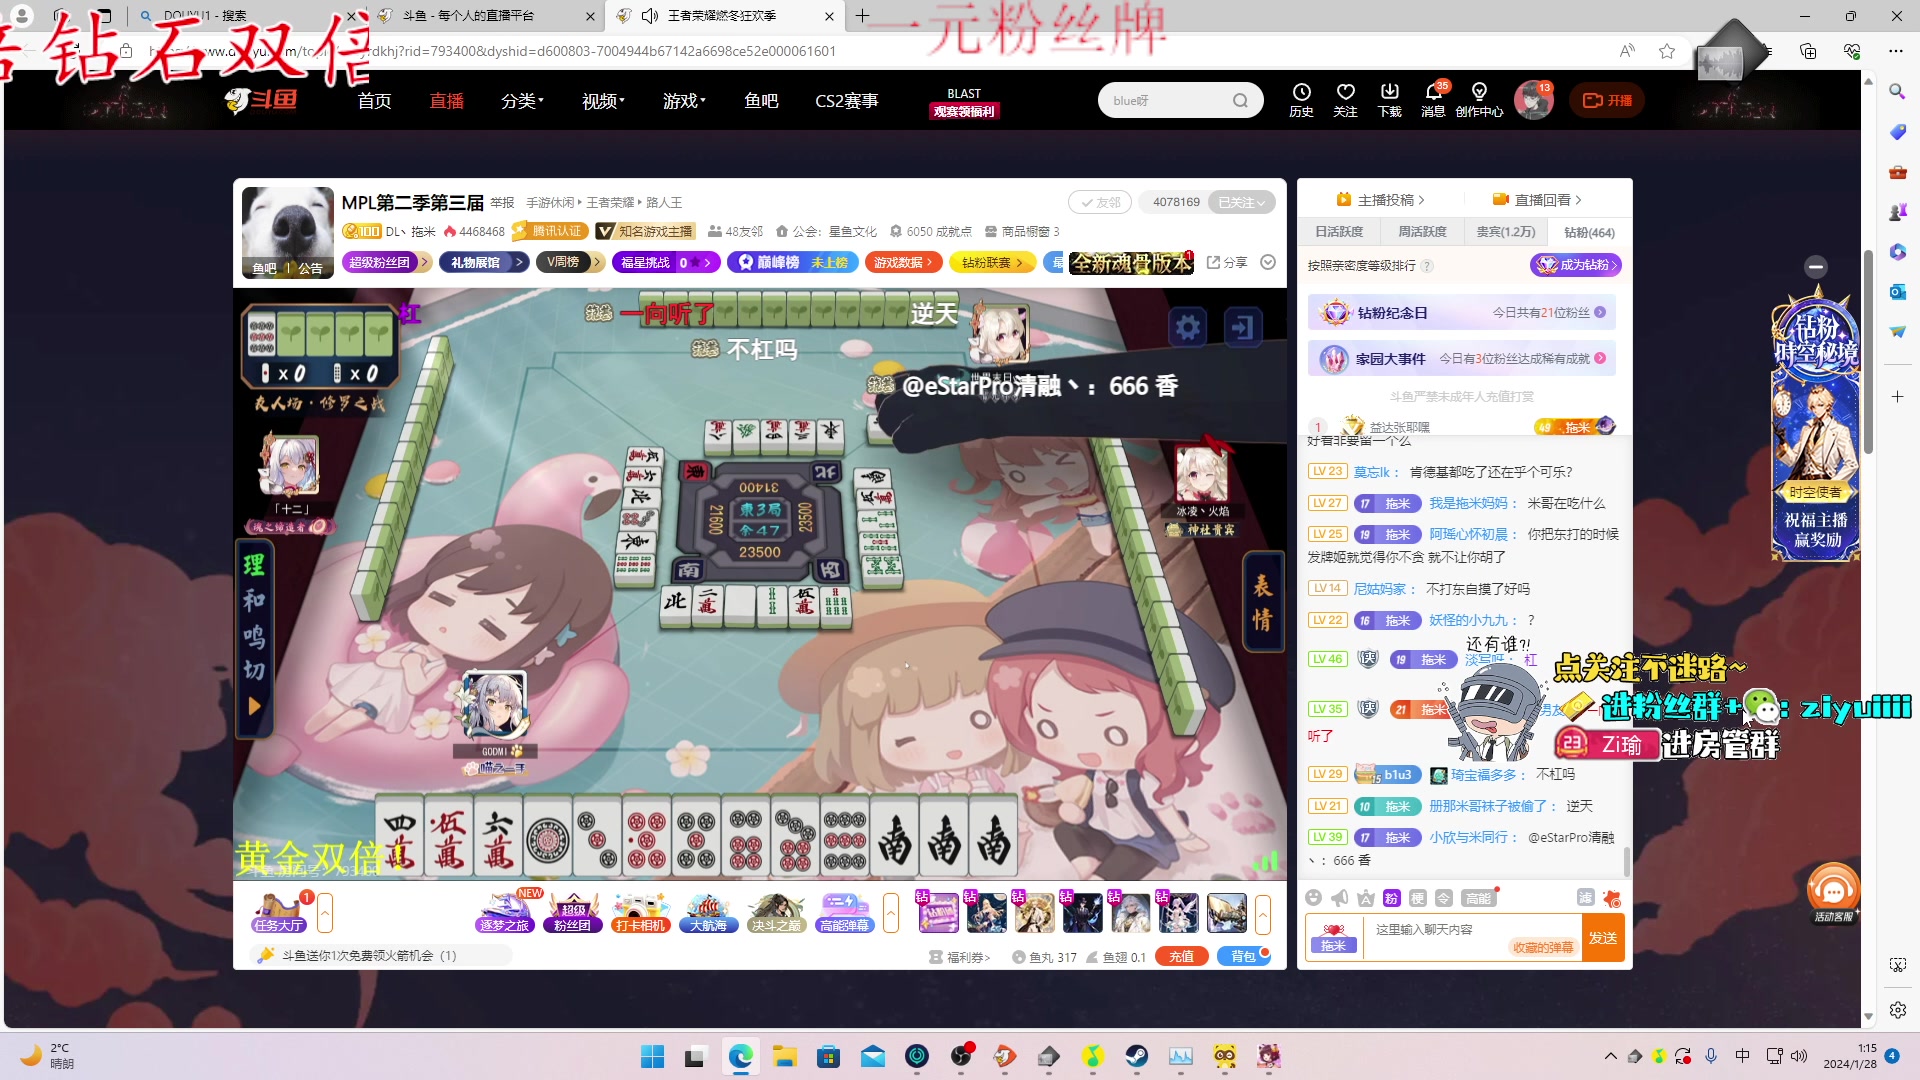
Task: Open 鱼吧 in navigation bar
Action: coord(761,101)
